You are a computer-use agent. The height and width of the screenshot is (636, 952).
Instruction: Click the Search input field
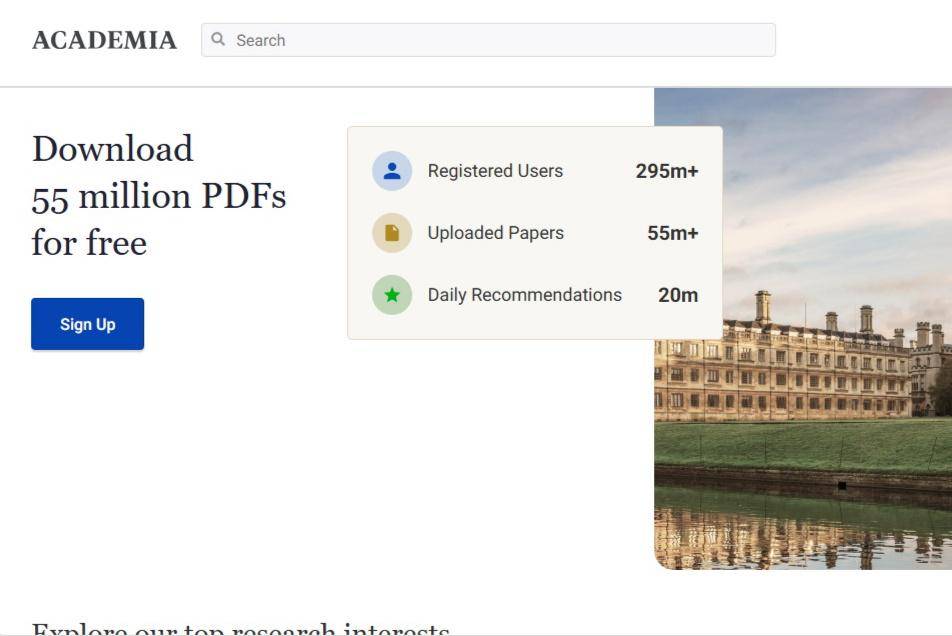(488, 40)
